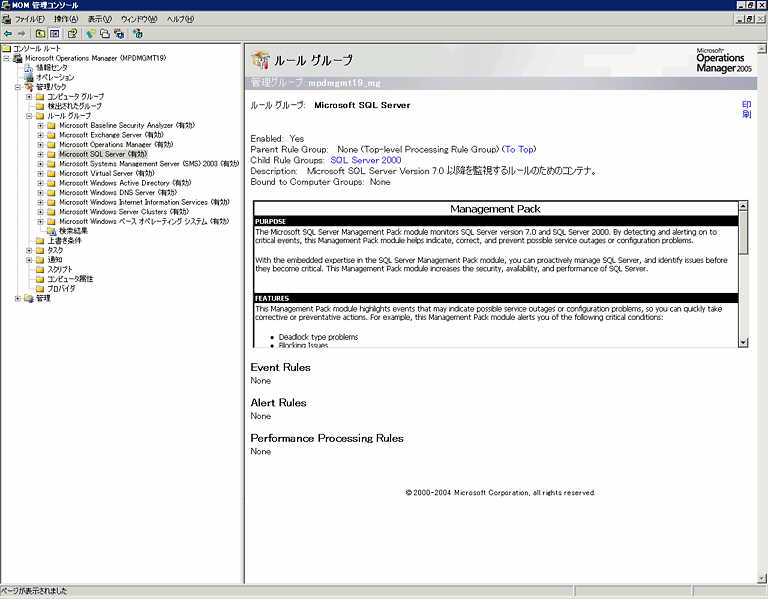Expand the 管理 node at tree bottom
Screen dimensions: 768x599
[18, 298]
